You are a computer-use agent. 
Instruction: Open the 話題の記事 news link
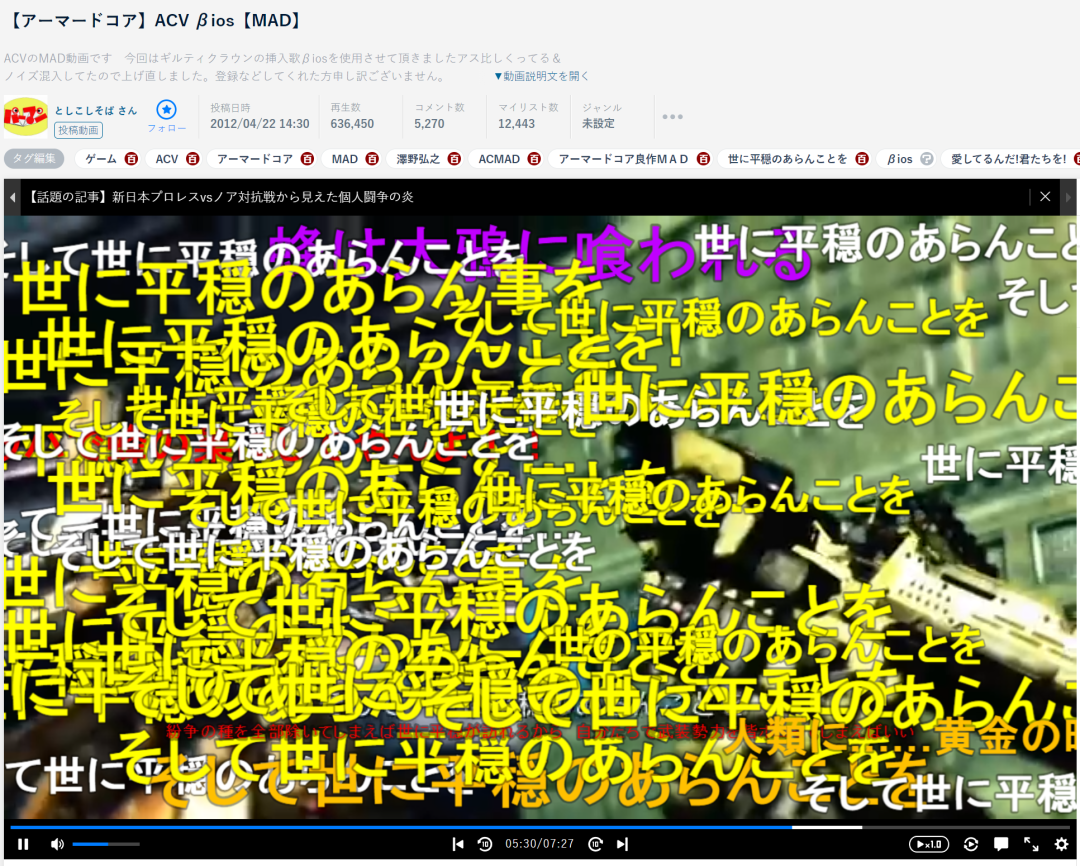pyautogui.click(x=220, y=197)
